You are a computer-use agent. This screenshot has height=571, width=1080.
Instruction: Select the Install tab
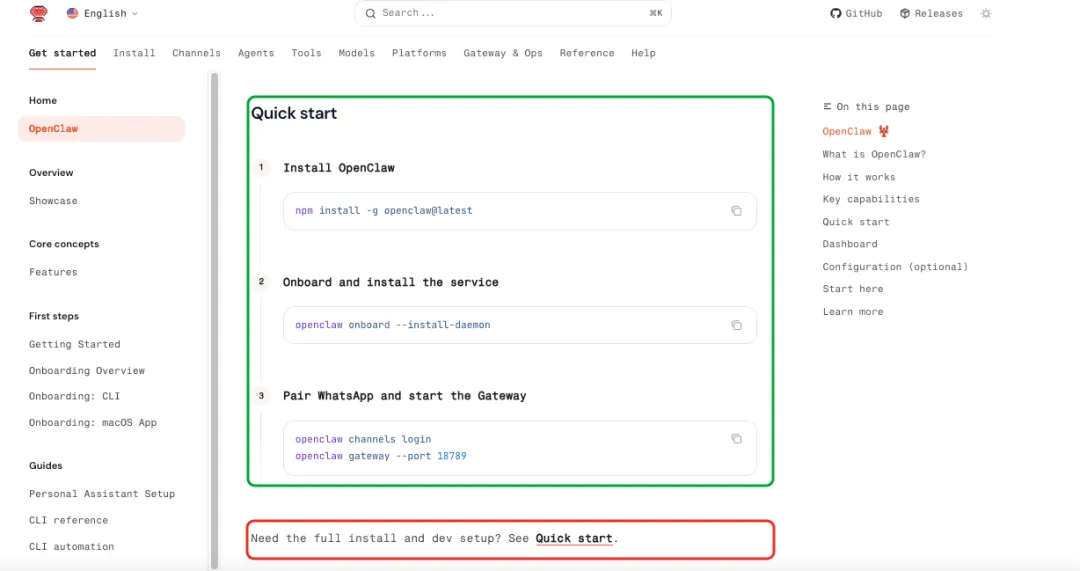point(134,53)
